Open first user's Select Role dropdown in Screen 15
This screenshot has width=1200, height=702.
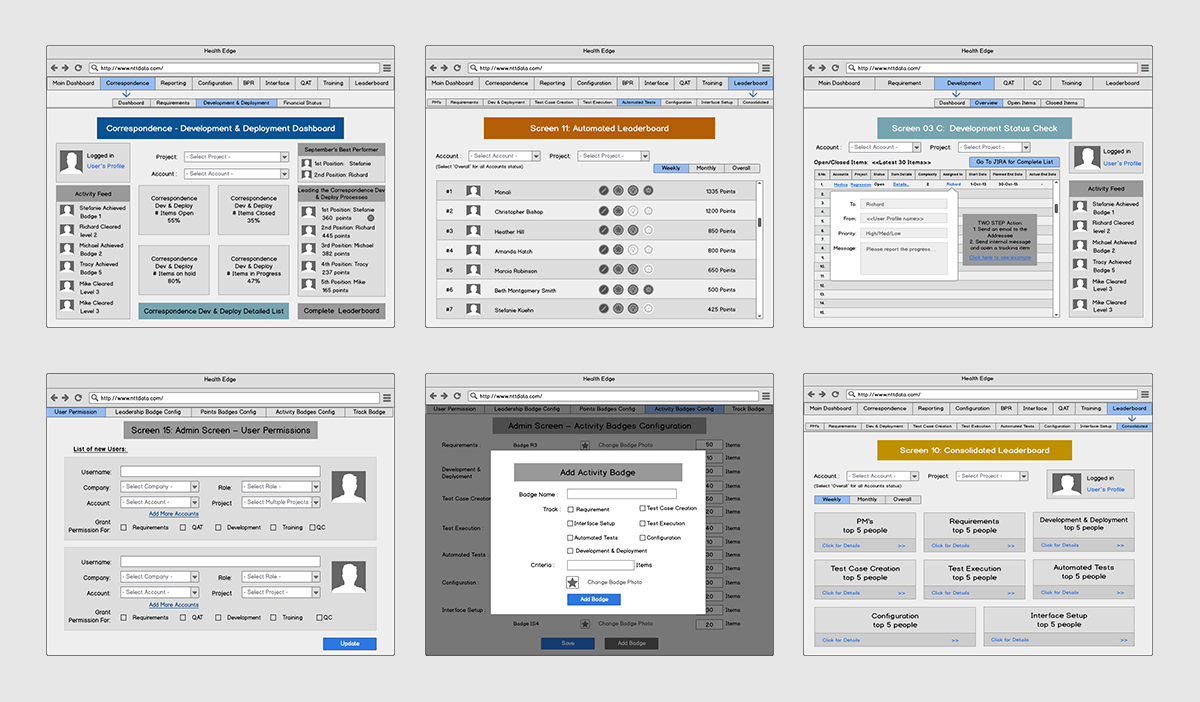(281, 487)
